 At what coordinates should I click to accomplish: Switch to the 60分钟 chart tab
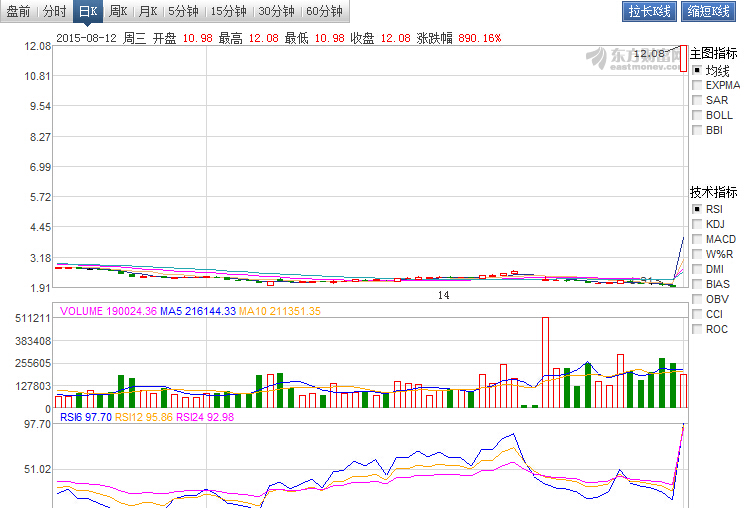point(323,12)
